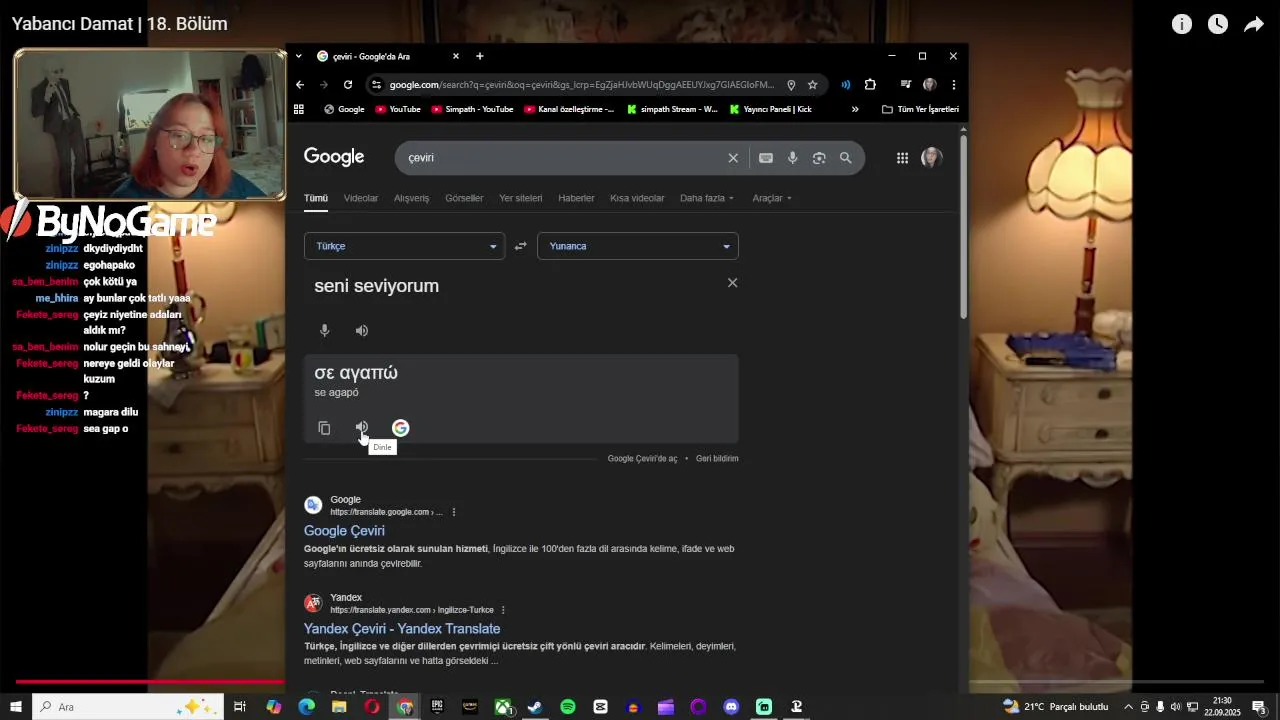The width and height of the screenshot is (1280, 720).
Task: Close the çeviri - Google'da Ara tab
Action: coord(456,56)
